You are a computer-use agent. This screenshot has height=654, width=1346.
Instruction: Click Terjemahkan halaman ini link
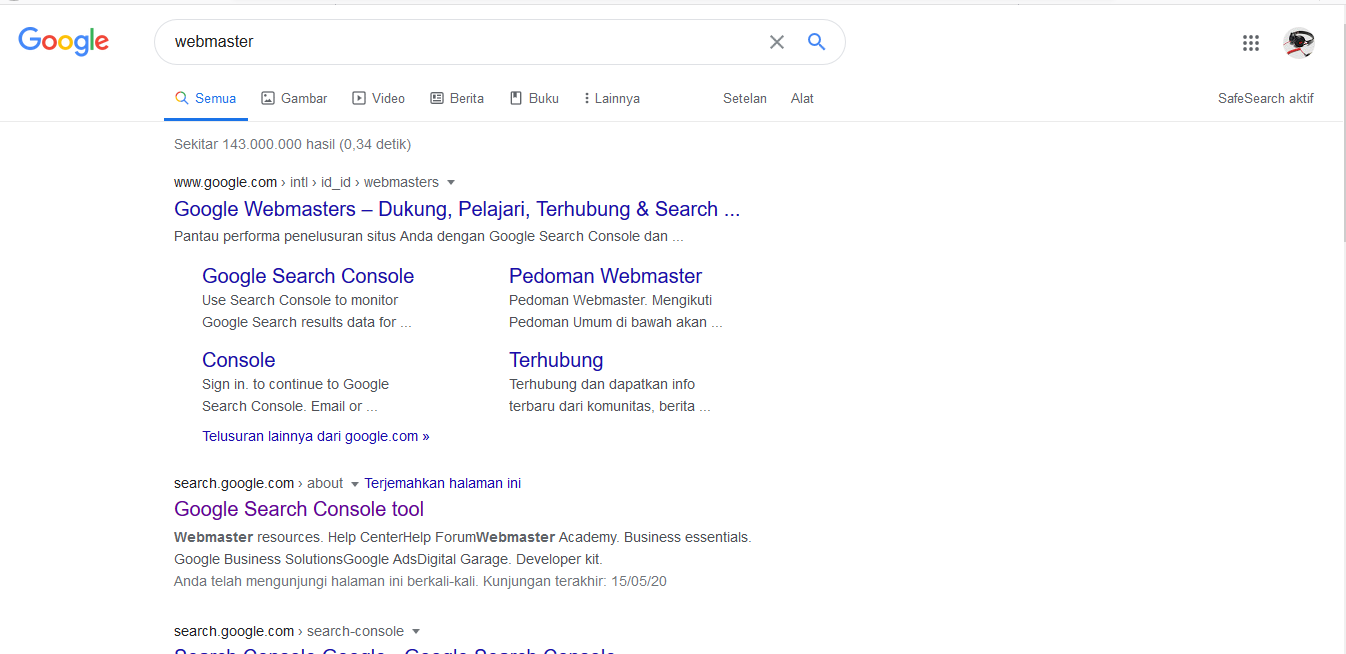[x=442, y=483]
